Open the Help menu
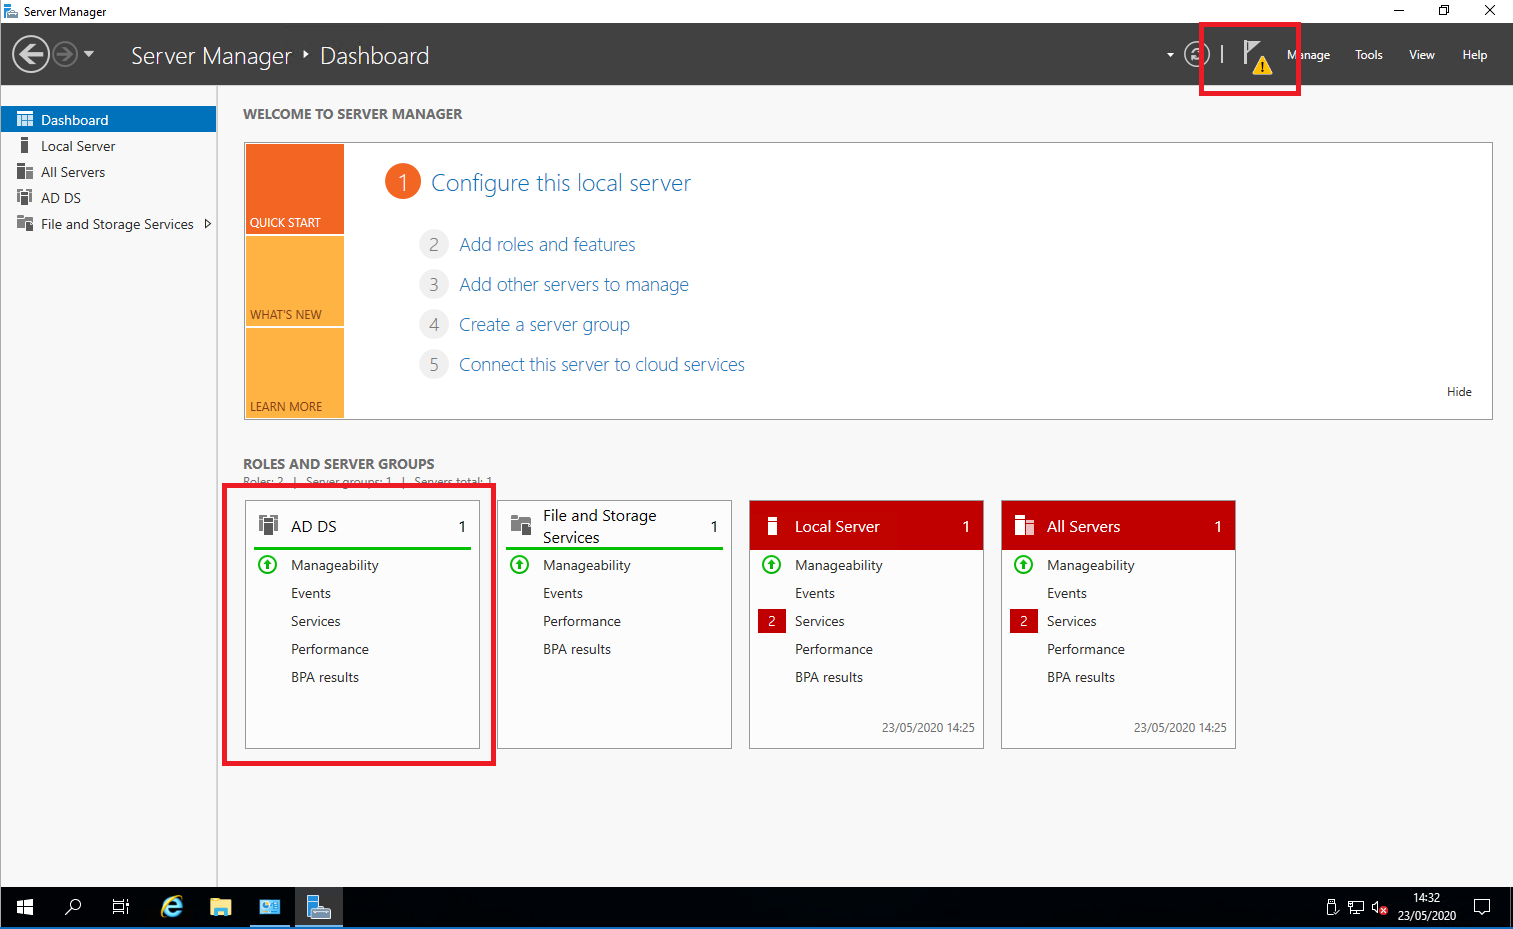 click(1475, 55)
